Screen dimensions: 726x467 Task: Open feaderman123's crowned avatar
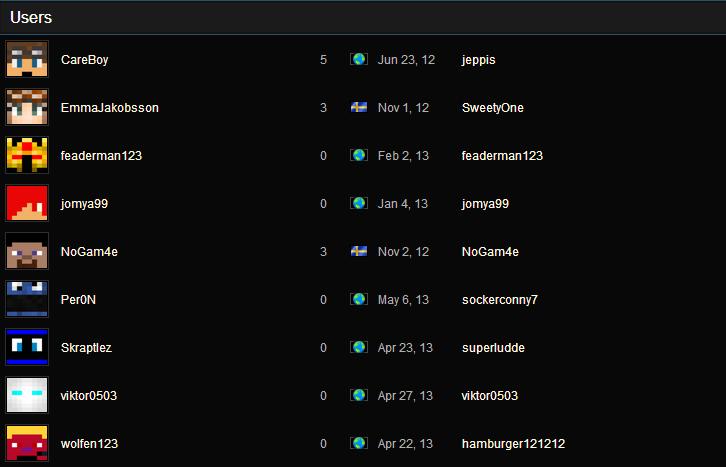coord(27,156)
